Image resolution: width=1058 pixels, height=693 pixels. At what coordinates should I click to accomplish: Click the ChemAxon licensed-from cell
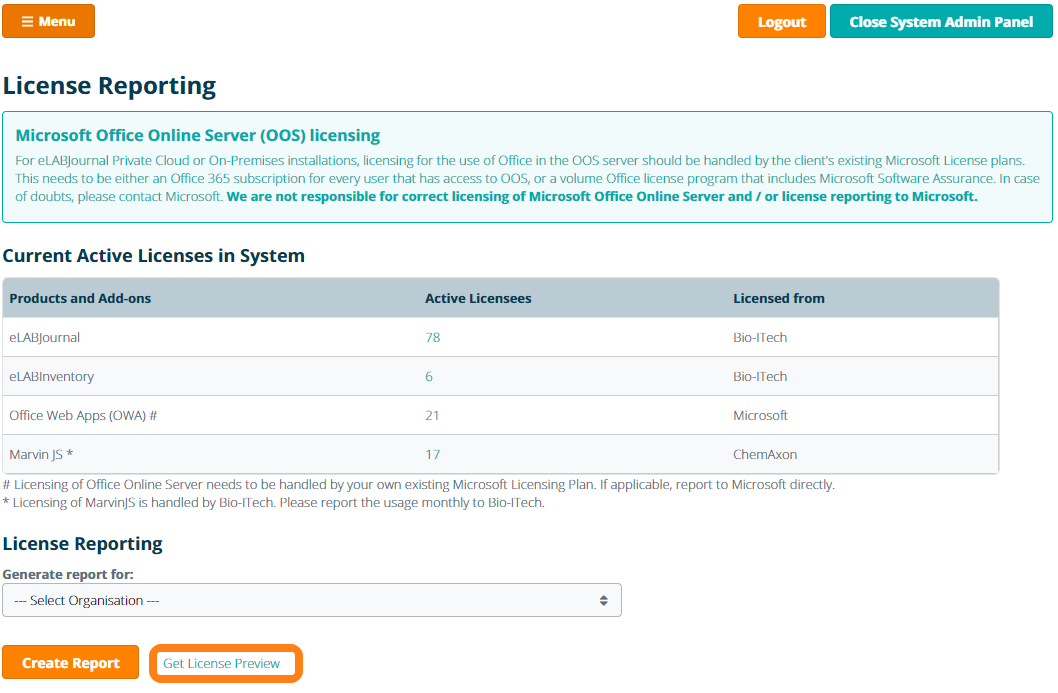pyautogui.click(x=765, y=454)
